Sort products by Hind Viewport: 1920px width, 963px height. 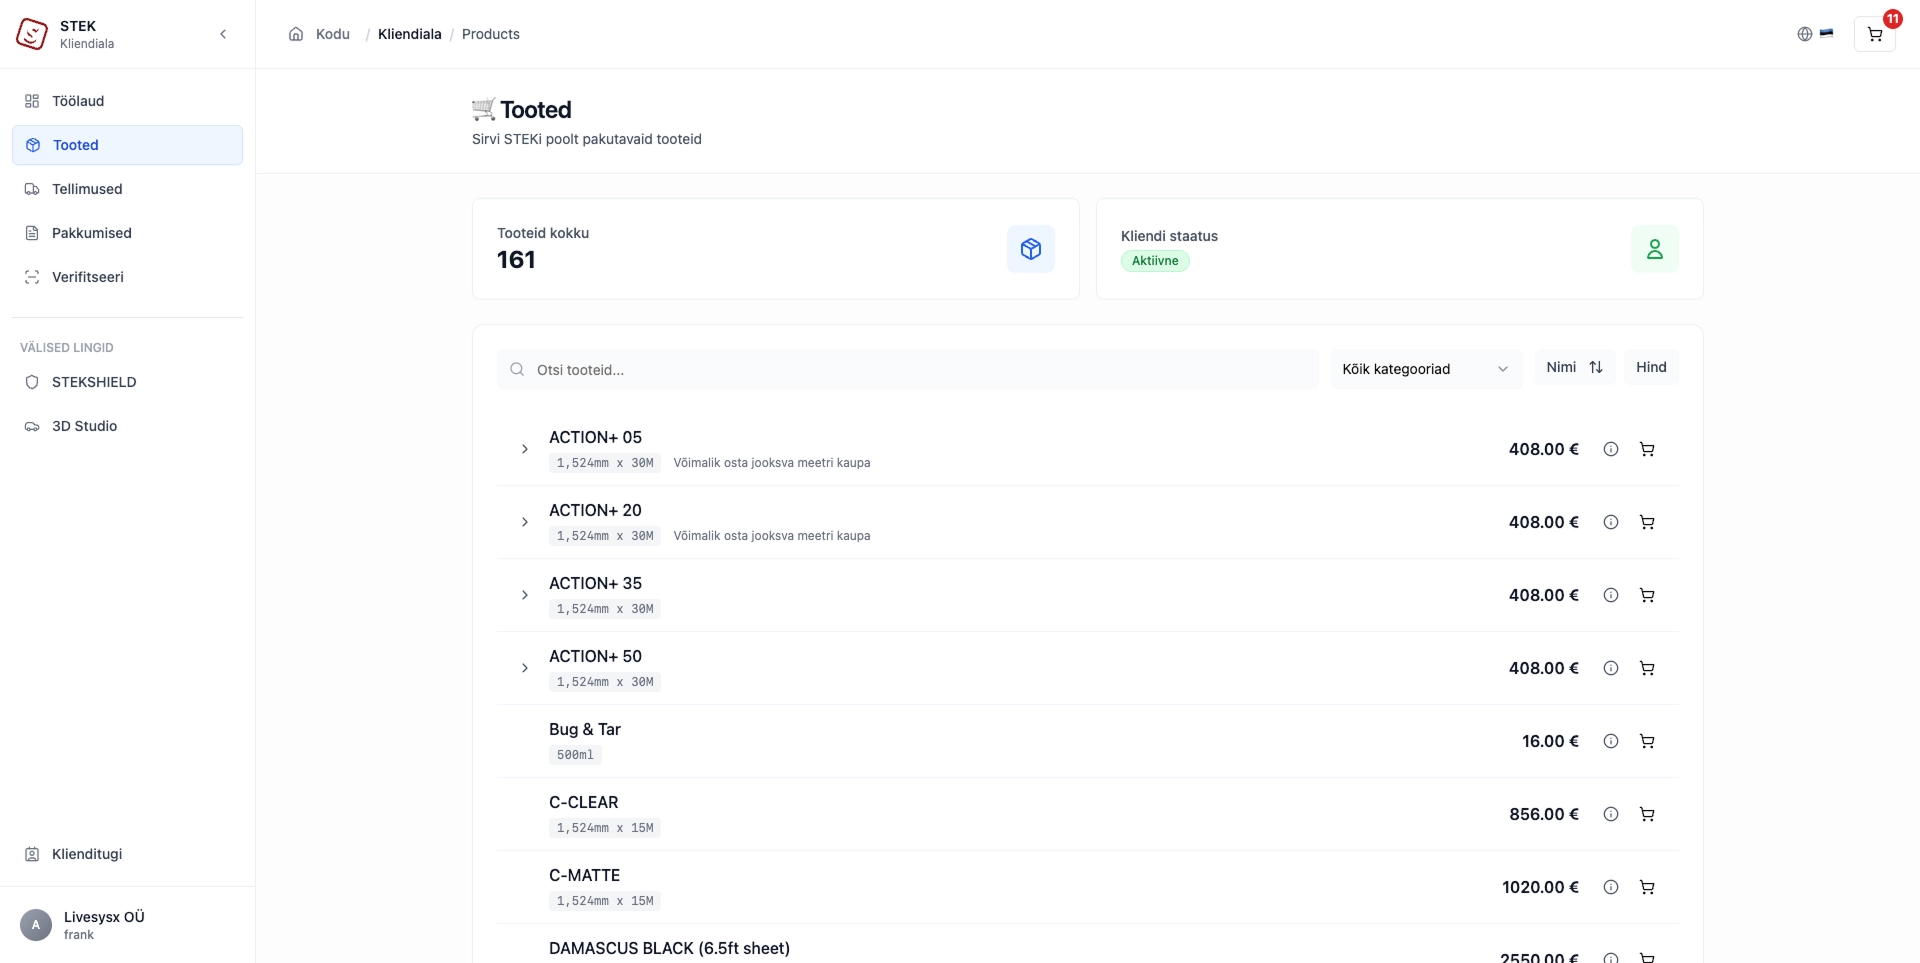click(x=1651, y=367)
